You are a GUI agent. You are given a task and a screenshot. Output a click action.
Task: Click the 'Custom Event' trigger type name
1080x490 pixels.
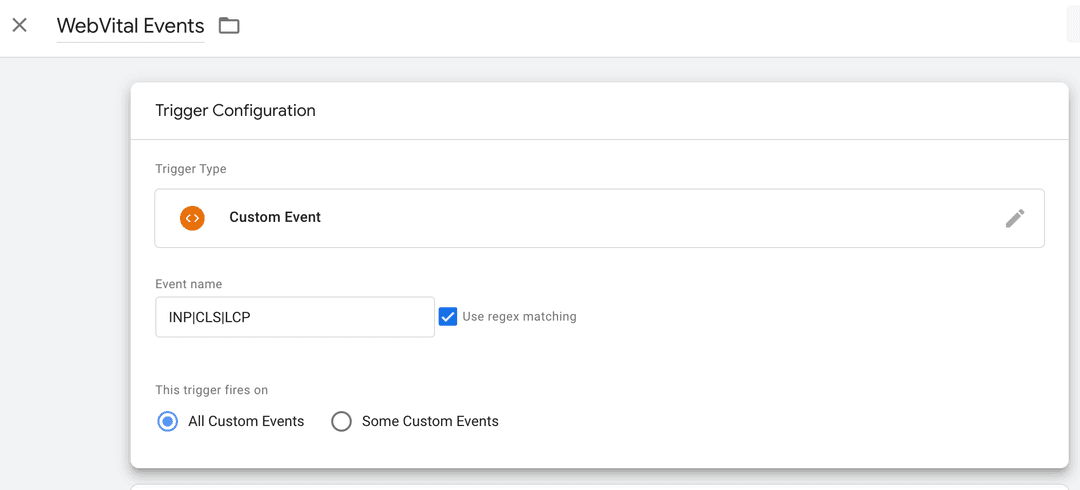pos(275,217)
